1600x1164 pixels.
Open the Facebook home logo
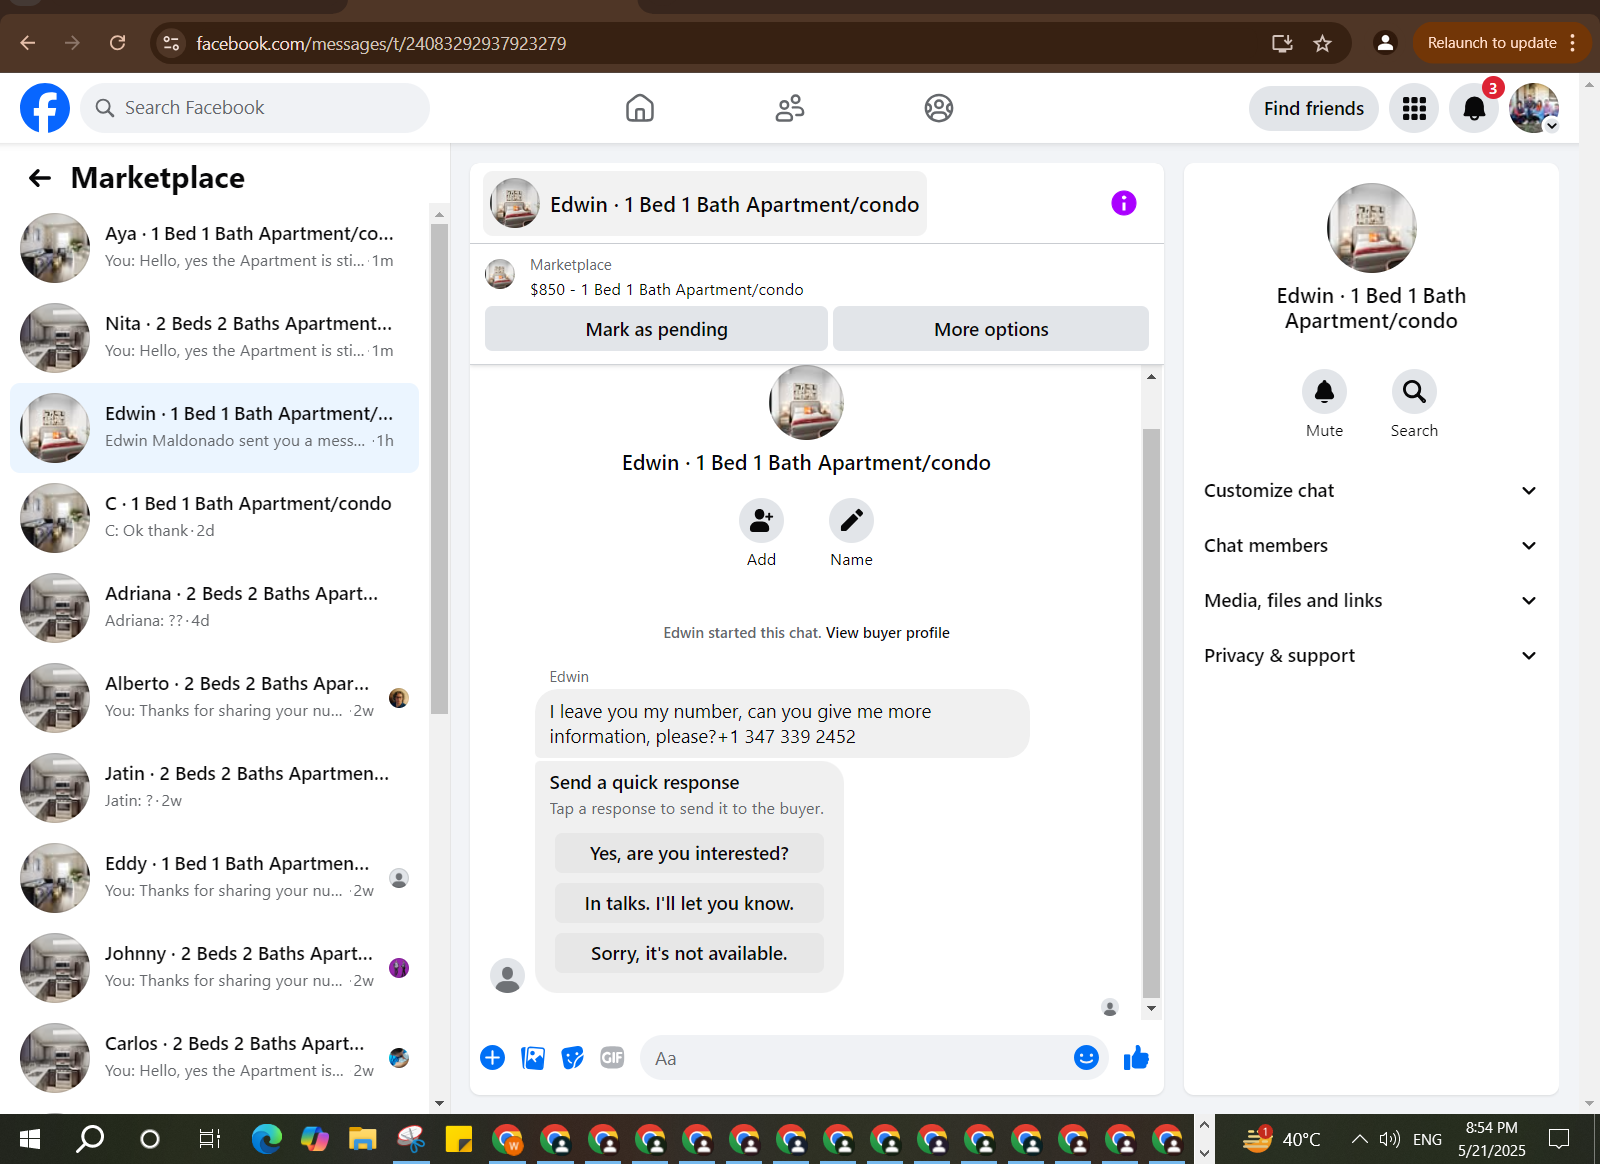(45, 108)
